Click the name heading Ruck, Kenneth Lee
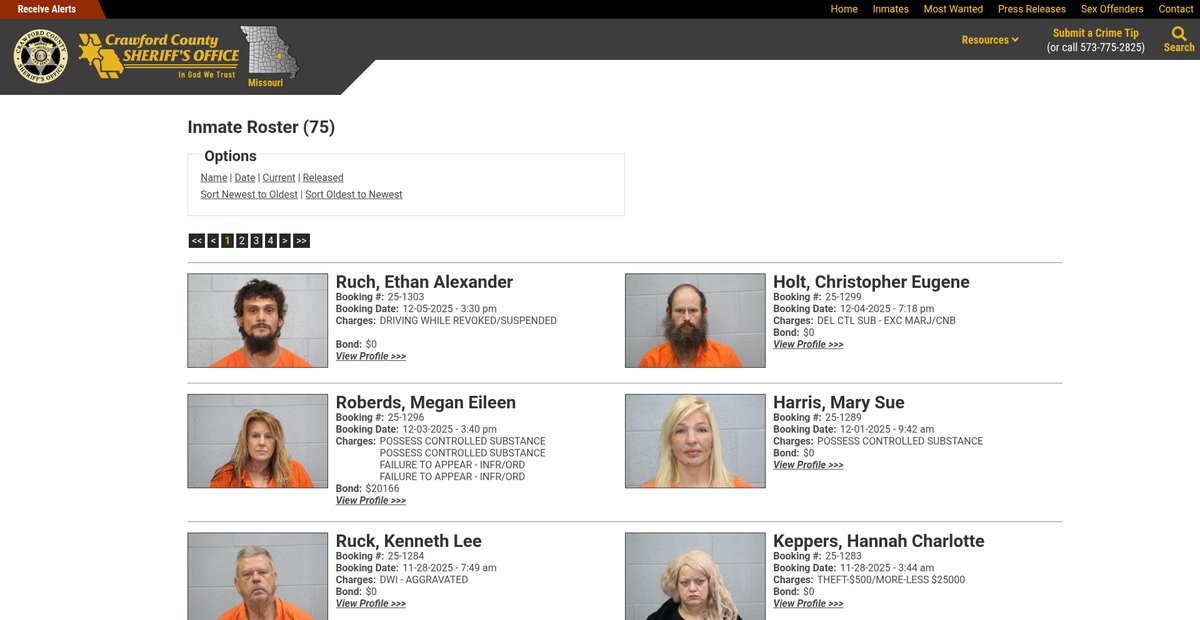The height and width of the screenshot is (620, 1200). 409,541
